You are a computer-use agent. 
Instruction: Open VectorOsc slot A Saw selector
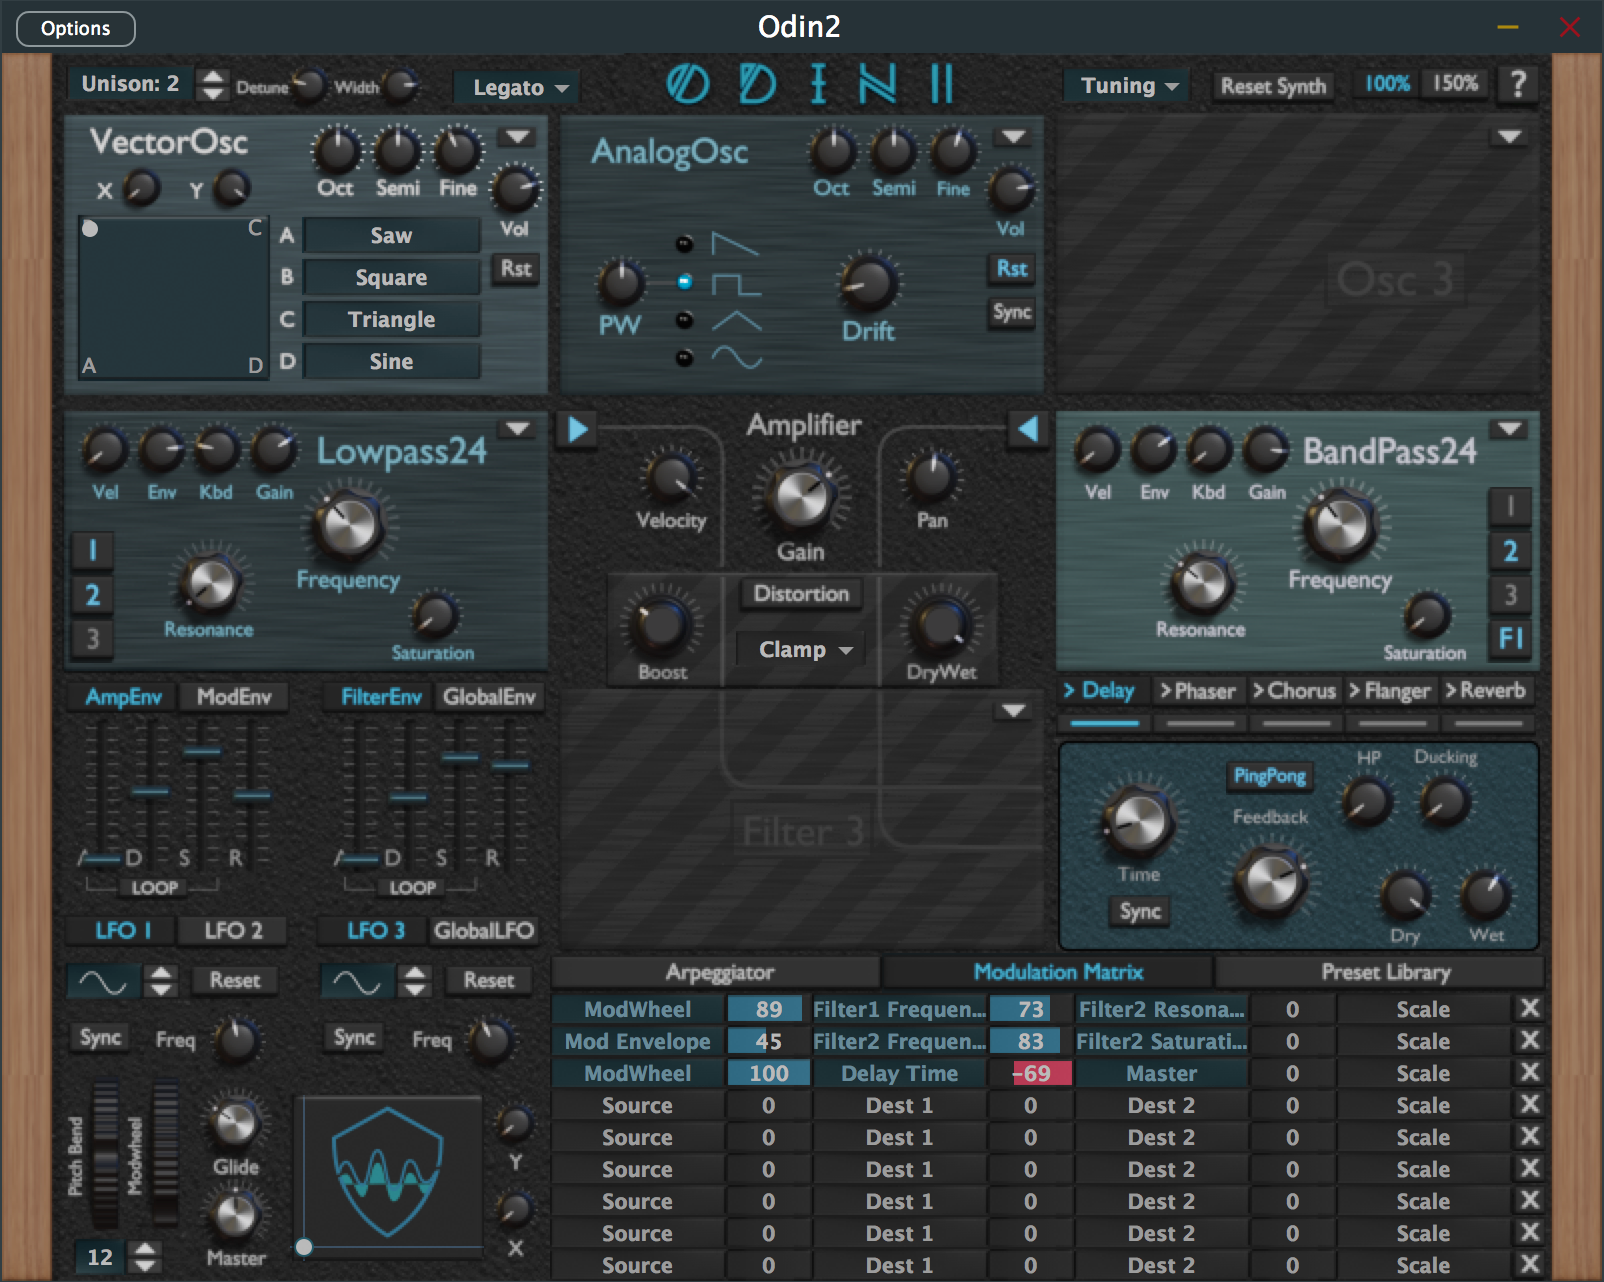click(x=391, y=236)
